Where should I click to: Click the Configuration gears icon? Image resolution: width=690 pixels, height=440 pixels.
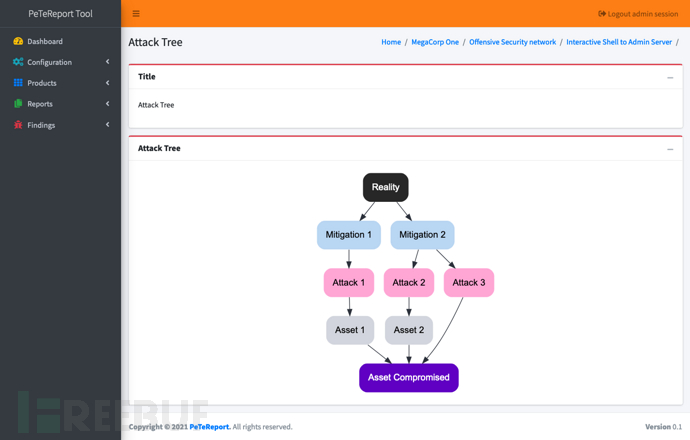pos(18,62)
